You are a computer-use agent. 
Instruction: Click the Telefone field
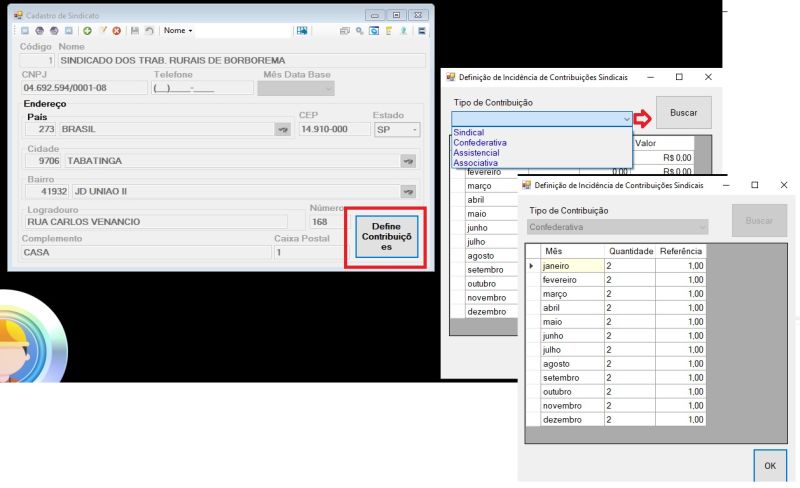(202, 88)
